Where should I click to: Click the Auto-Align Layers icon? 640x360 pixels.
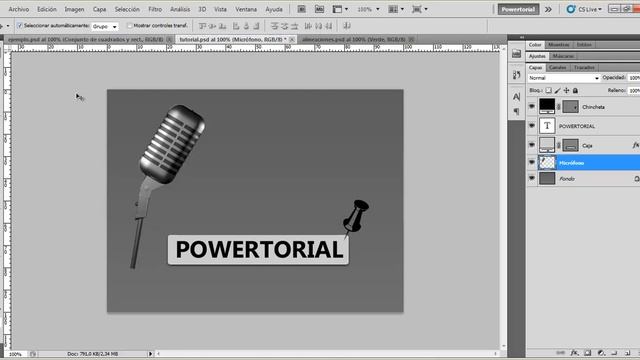coord(347,26)
